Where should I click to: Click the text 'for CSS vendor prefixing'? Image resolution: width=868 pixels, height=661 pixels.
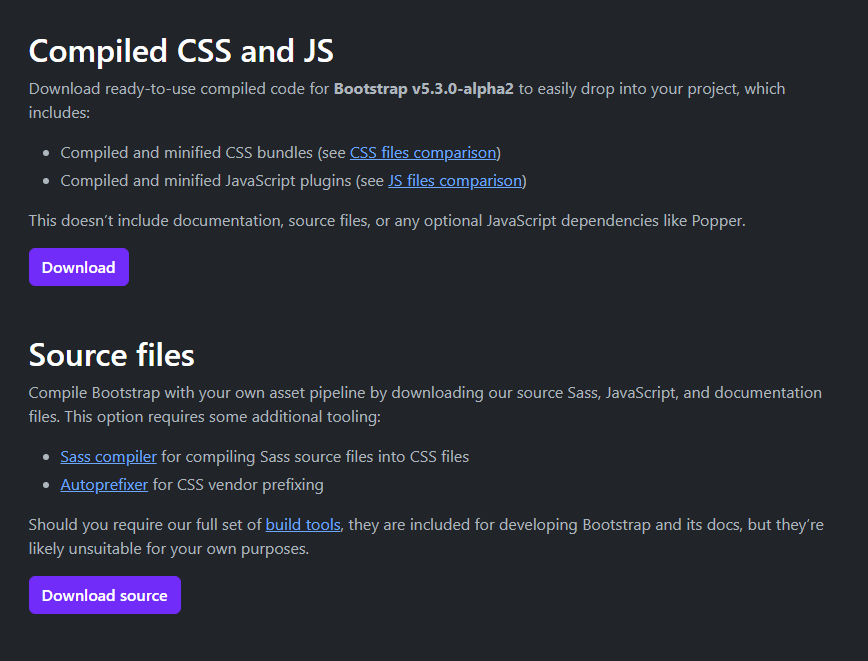coord(238,485)
